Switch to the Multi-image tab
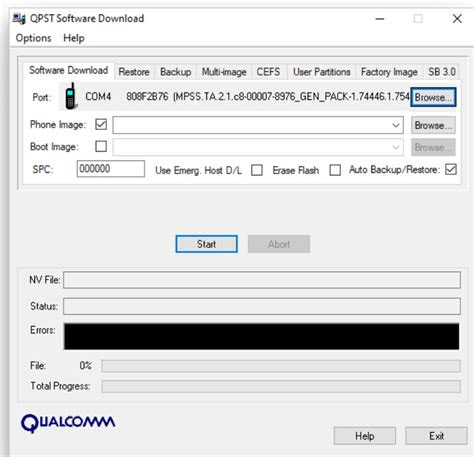The width and height of the screenshot is (474, 457). 224,72
